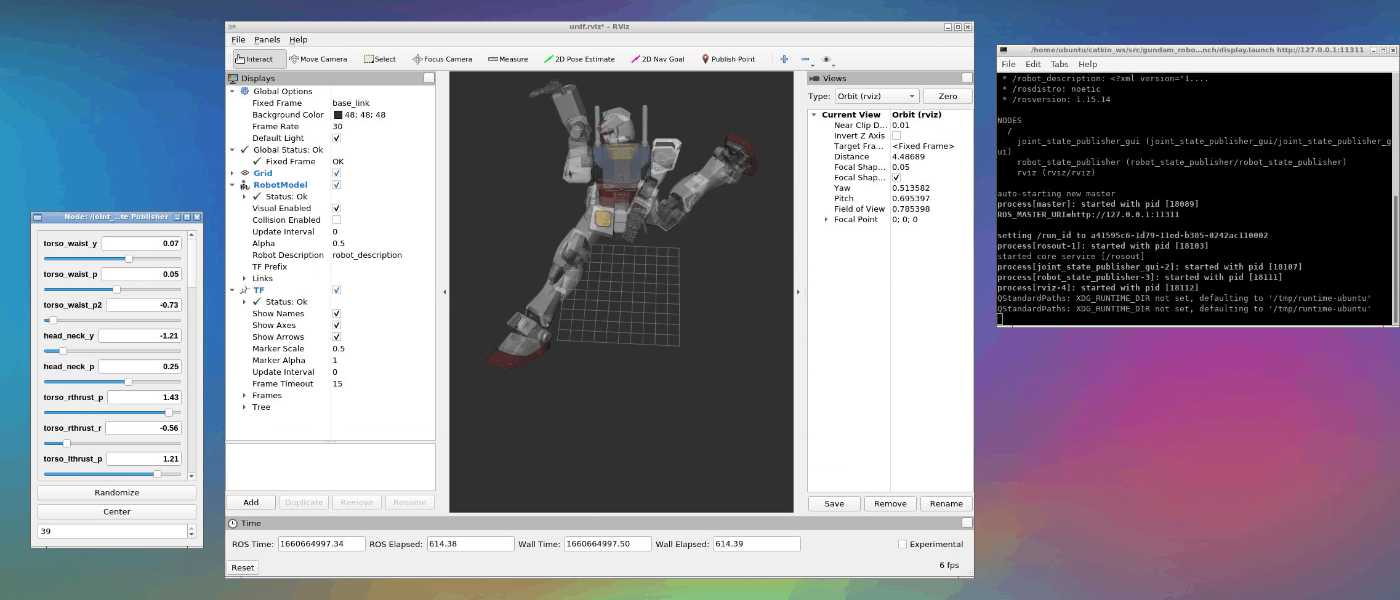Disable the Grid display checkbox
The image size is (1400, 600).
pyautogui.click(x=336, y=173)
